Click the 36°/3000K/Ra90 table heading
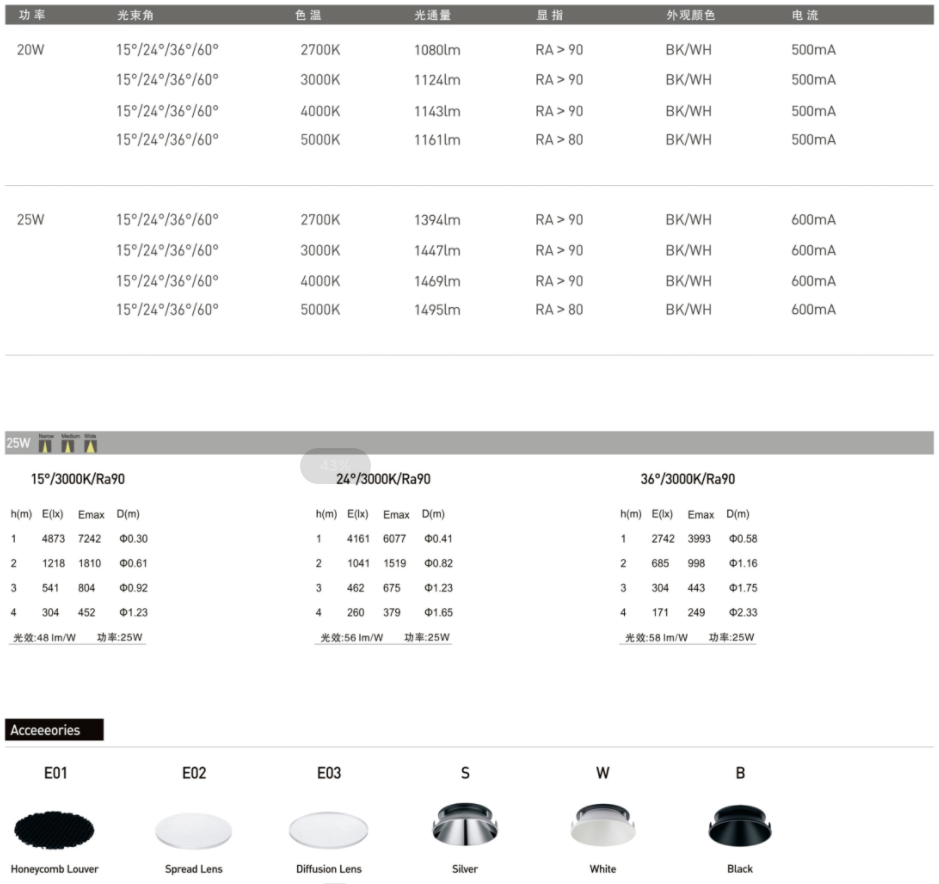 pyautogui.click(x=687, y=480)
